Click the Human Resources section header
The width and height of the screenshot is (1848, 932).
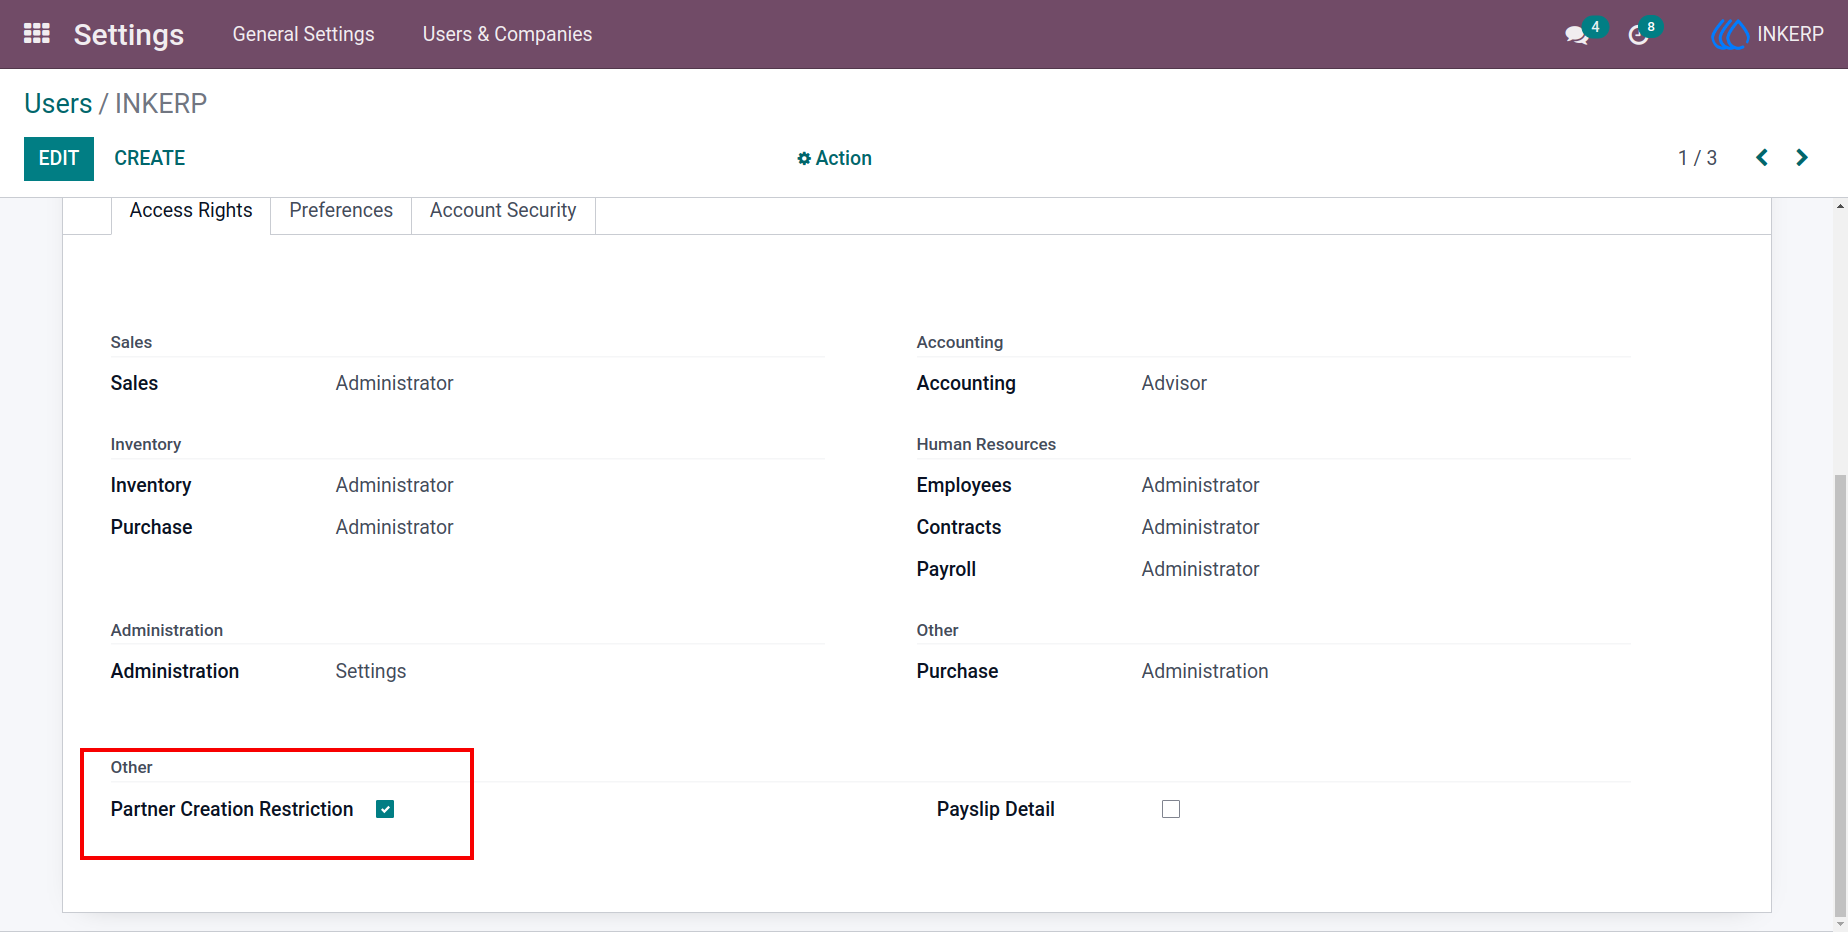coord(986,444)
